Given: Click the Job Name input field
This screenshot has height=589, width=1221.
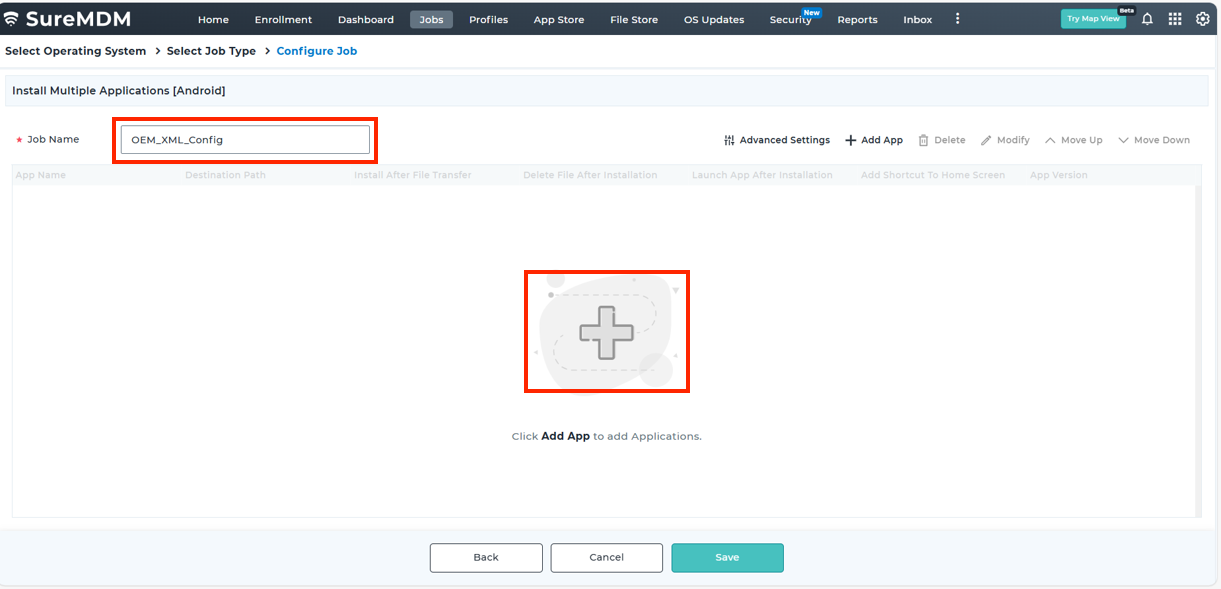Looking at the screenshot, I should point(245,140).
